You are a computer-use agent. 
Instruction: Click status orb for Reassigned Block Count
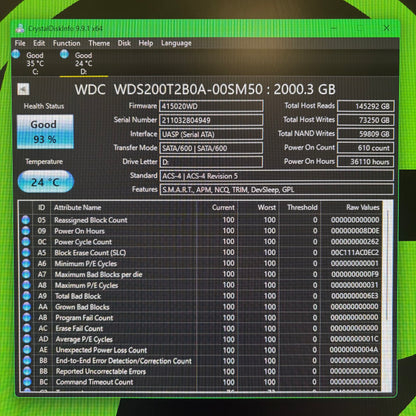pyautogui.click(x=26, y=220)
